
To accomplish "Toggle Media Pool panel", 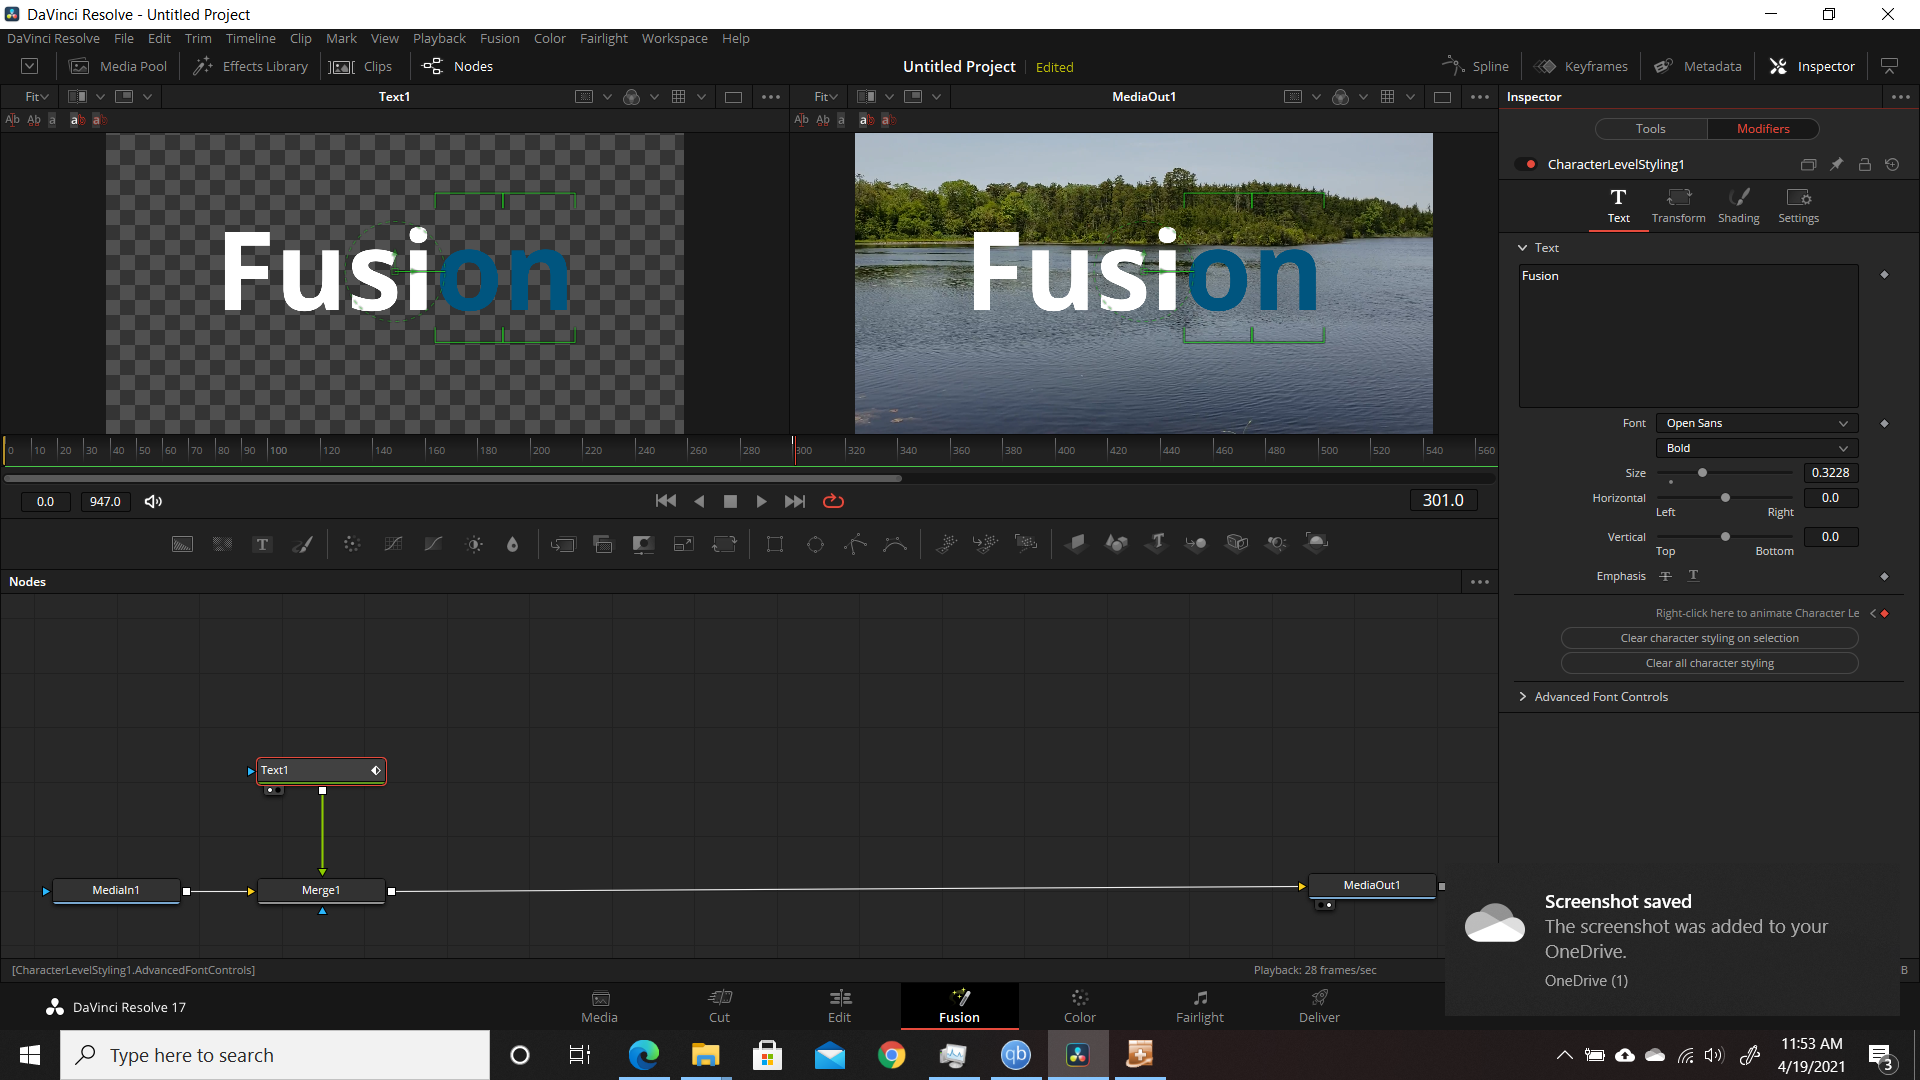I will point(118,66).
